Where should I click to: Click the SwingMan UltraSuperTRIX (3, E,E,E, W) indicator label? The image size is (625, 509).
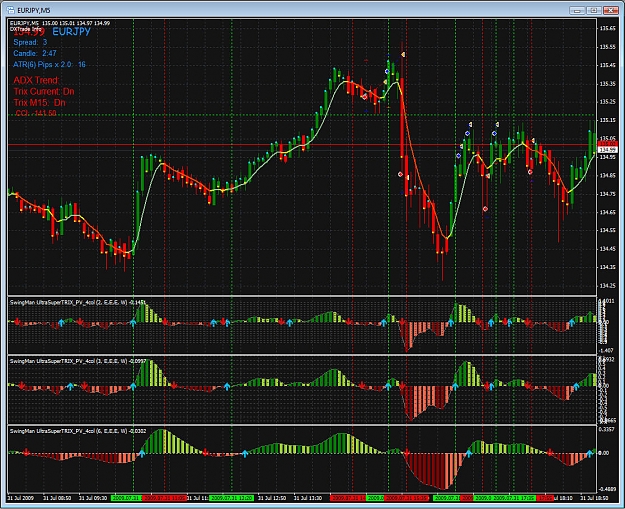[x=78, y=361]
